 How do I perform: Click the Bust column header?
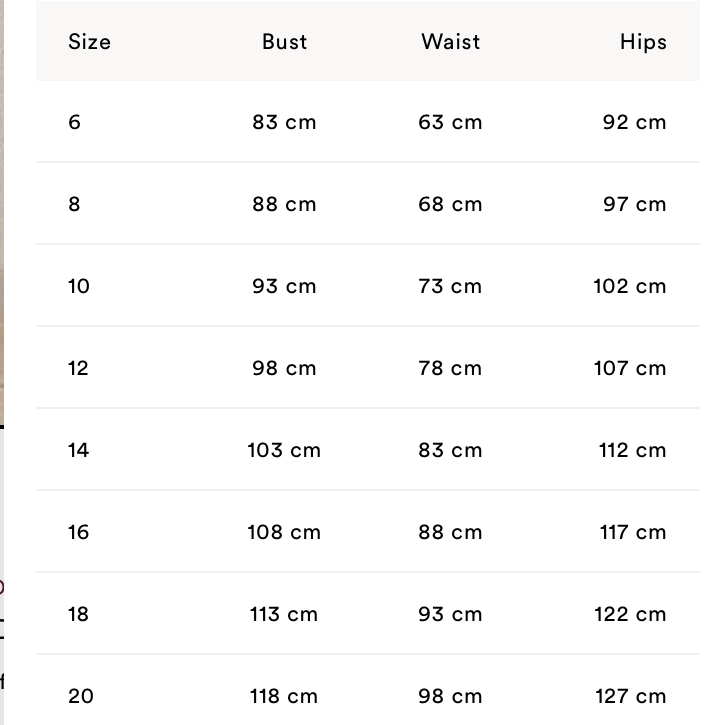pos(284,42)
